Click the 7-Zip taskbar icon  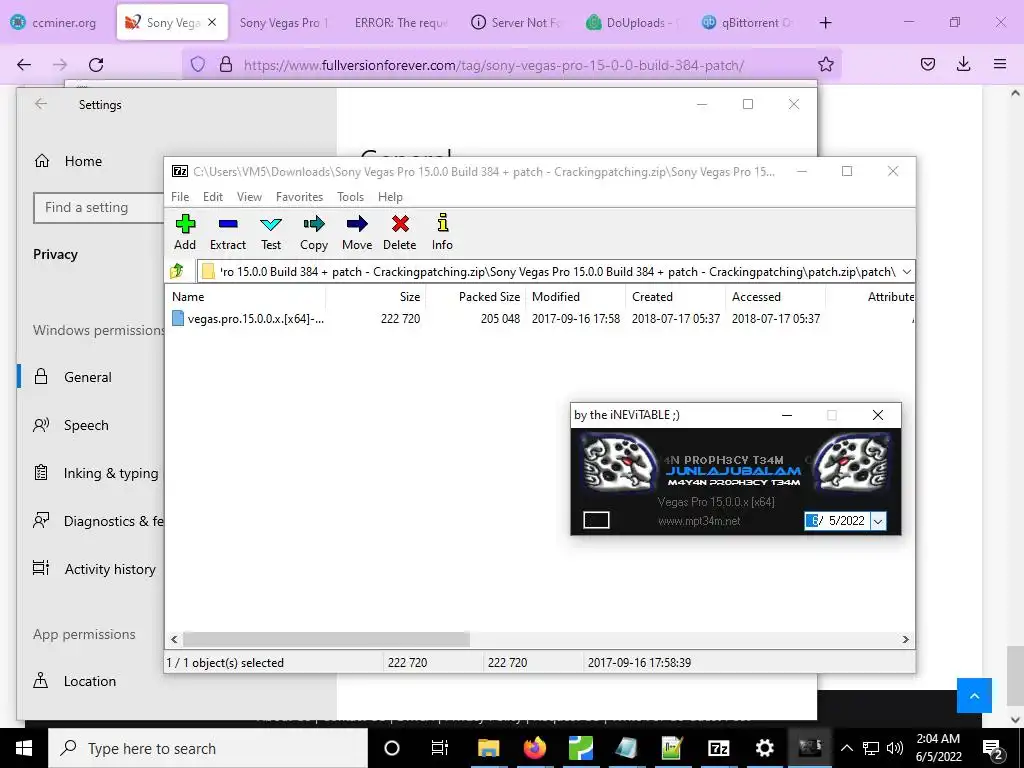pos(718,748)
